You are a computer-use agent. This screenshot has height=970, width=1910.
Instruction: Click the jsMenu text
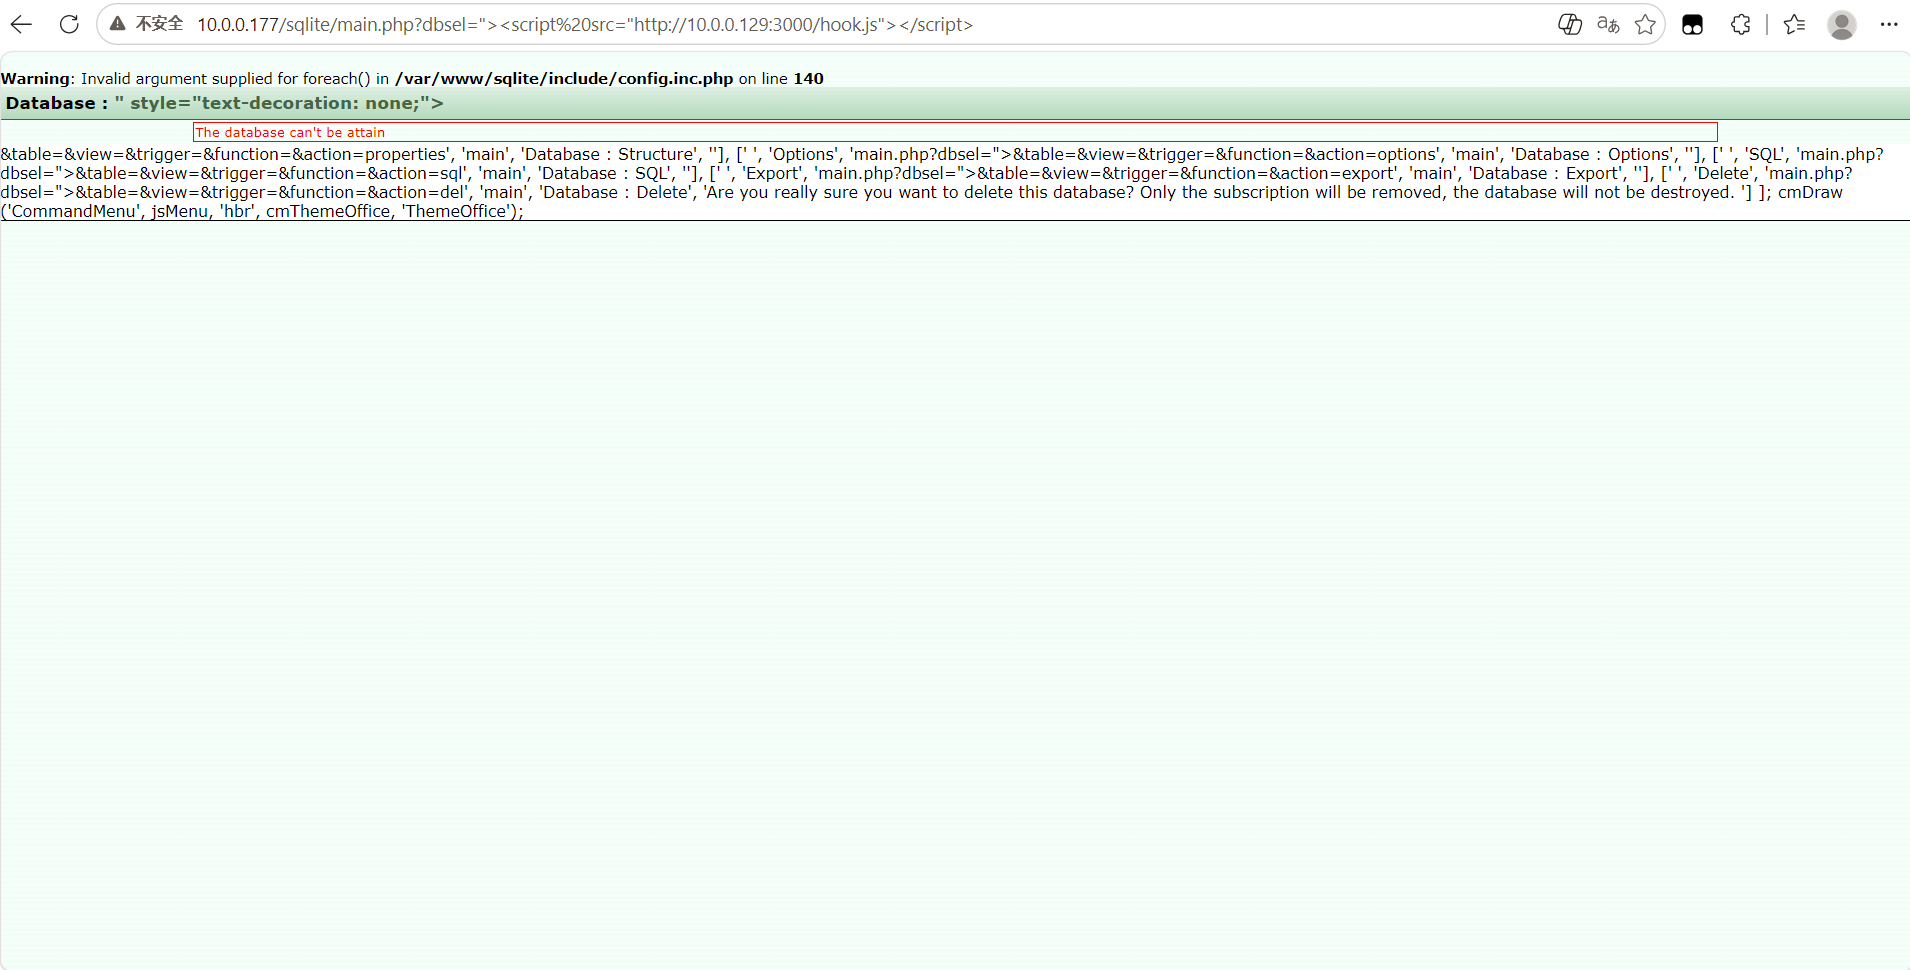click(x=180, y=211)
